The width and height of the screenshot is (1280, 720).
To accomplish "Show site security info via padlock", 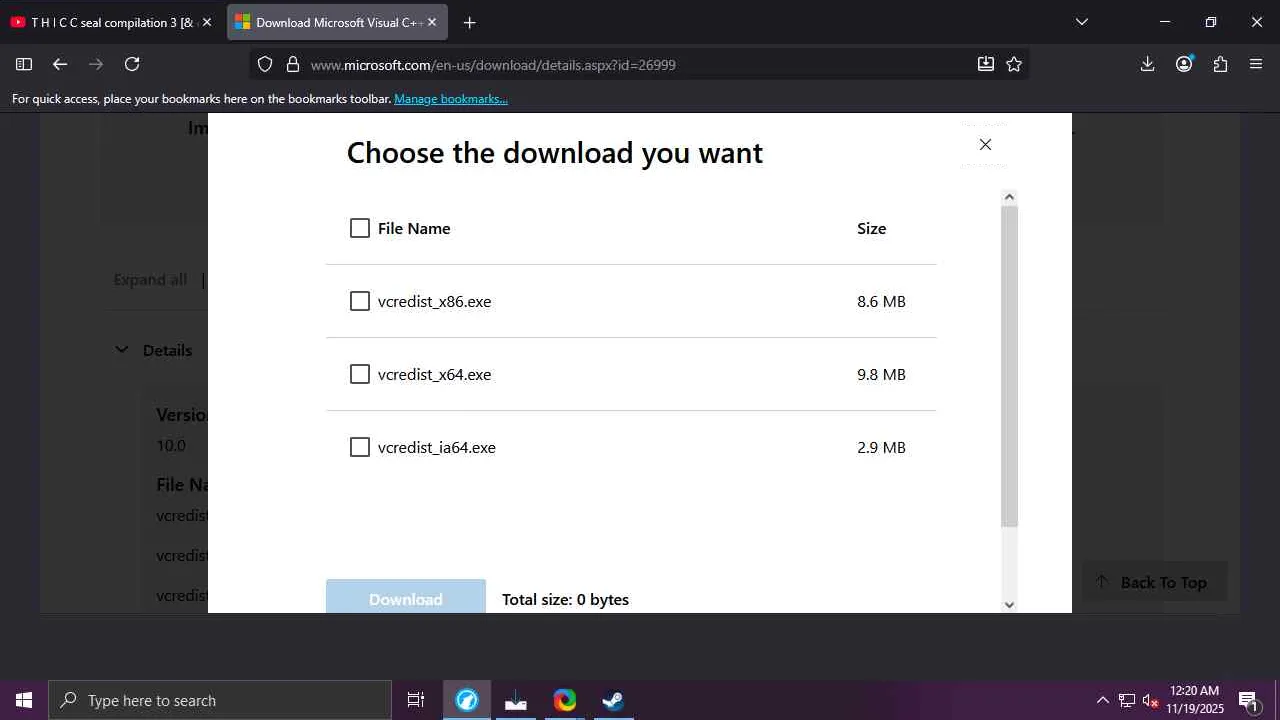I will click(293, 64).
